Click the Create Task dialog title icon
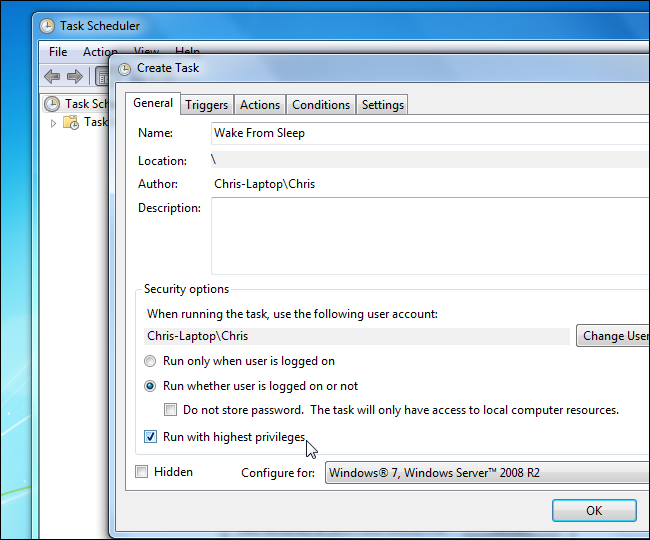The image size is (650, 540). pyautogui.click(x=124, y=69)
